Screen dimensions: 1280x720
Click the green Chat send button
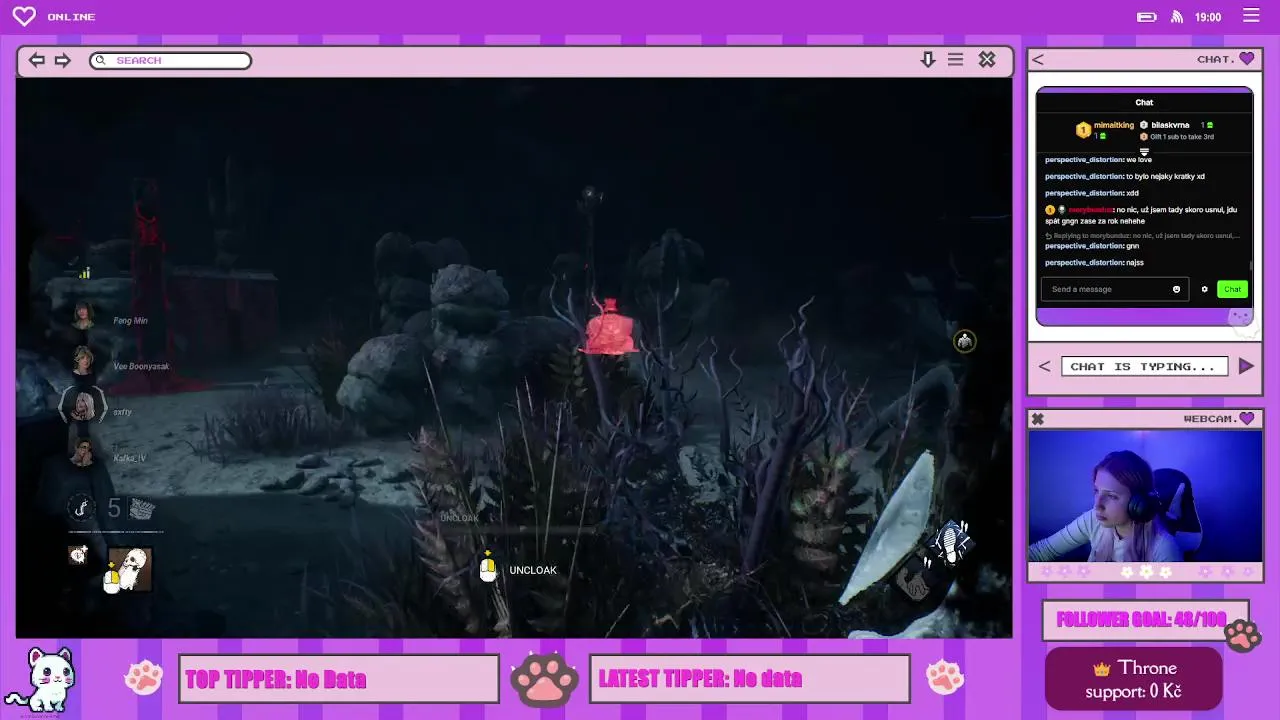pyautogui.click(x=1232, y=289)
